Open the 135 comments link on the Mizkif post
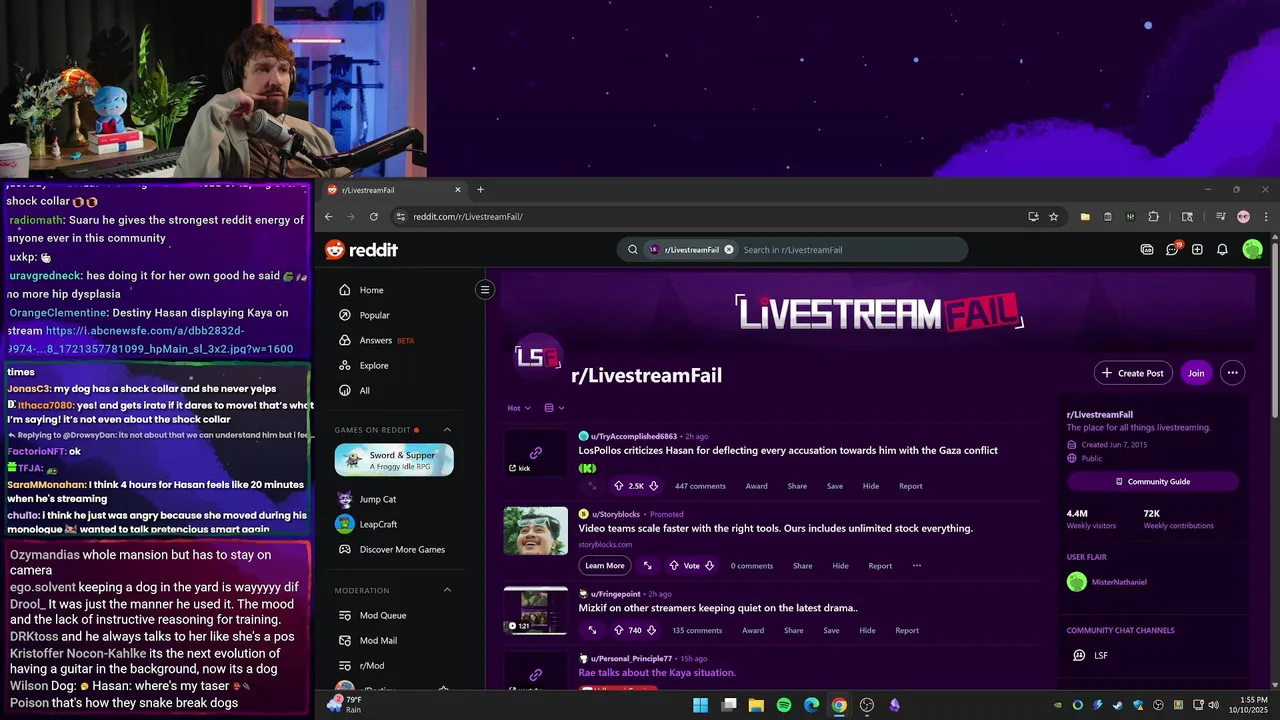1280x720 pixels. (x=697, y=630)
